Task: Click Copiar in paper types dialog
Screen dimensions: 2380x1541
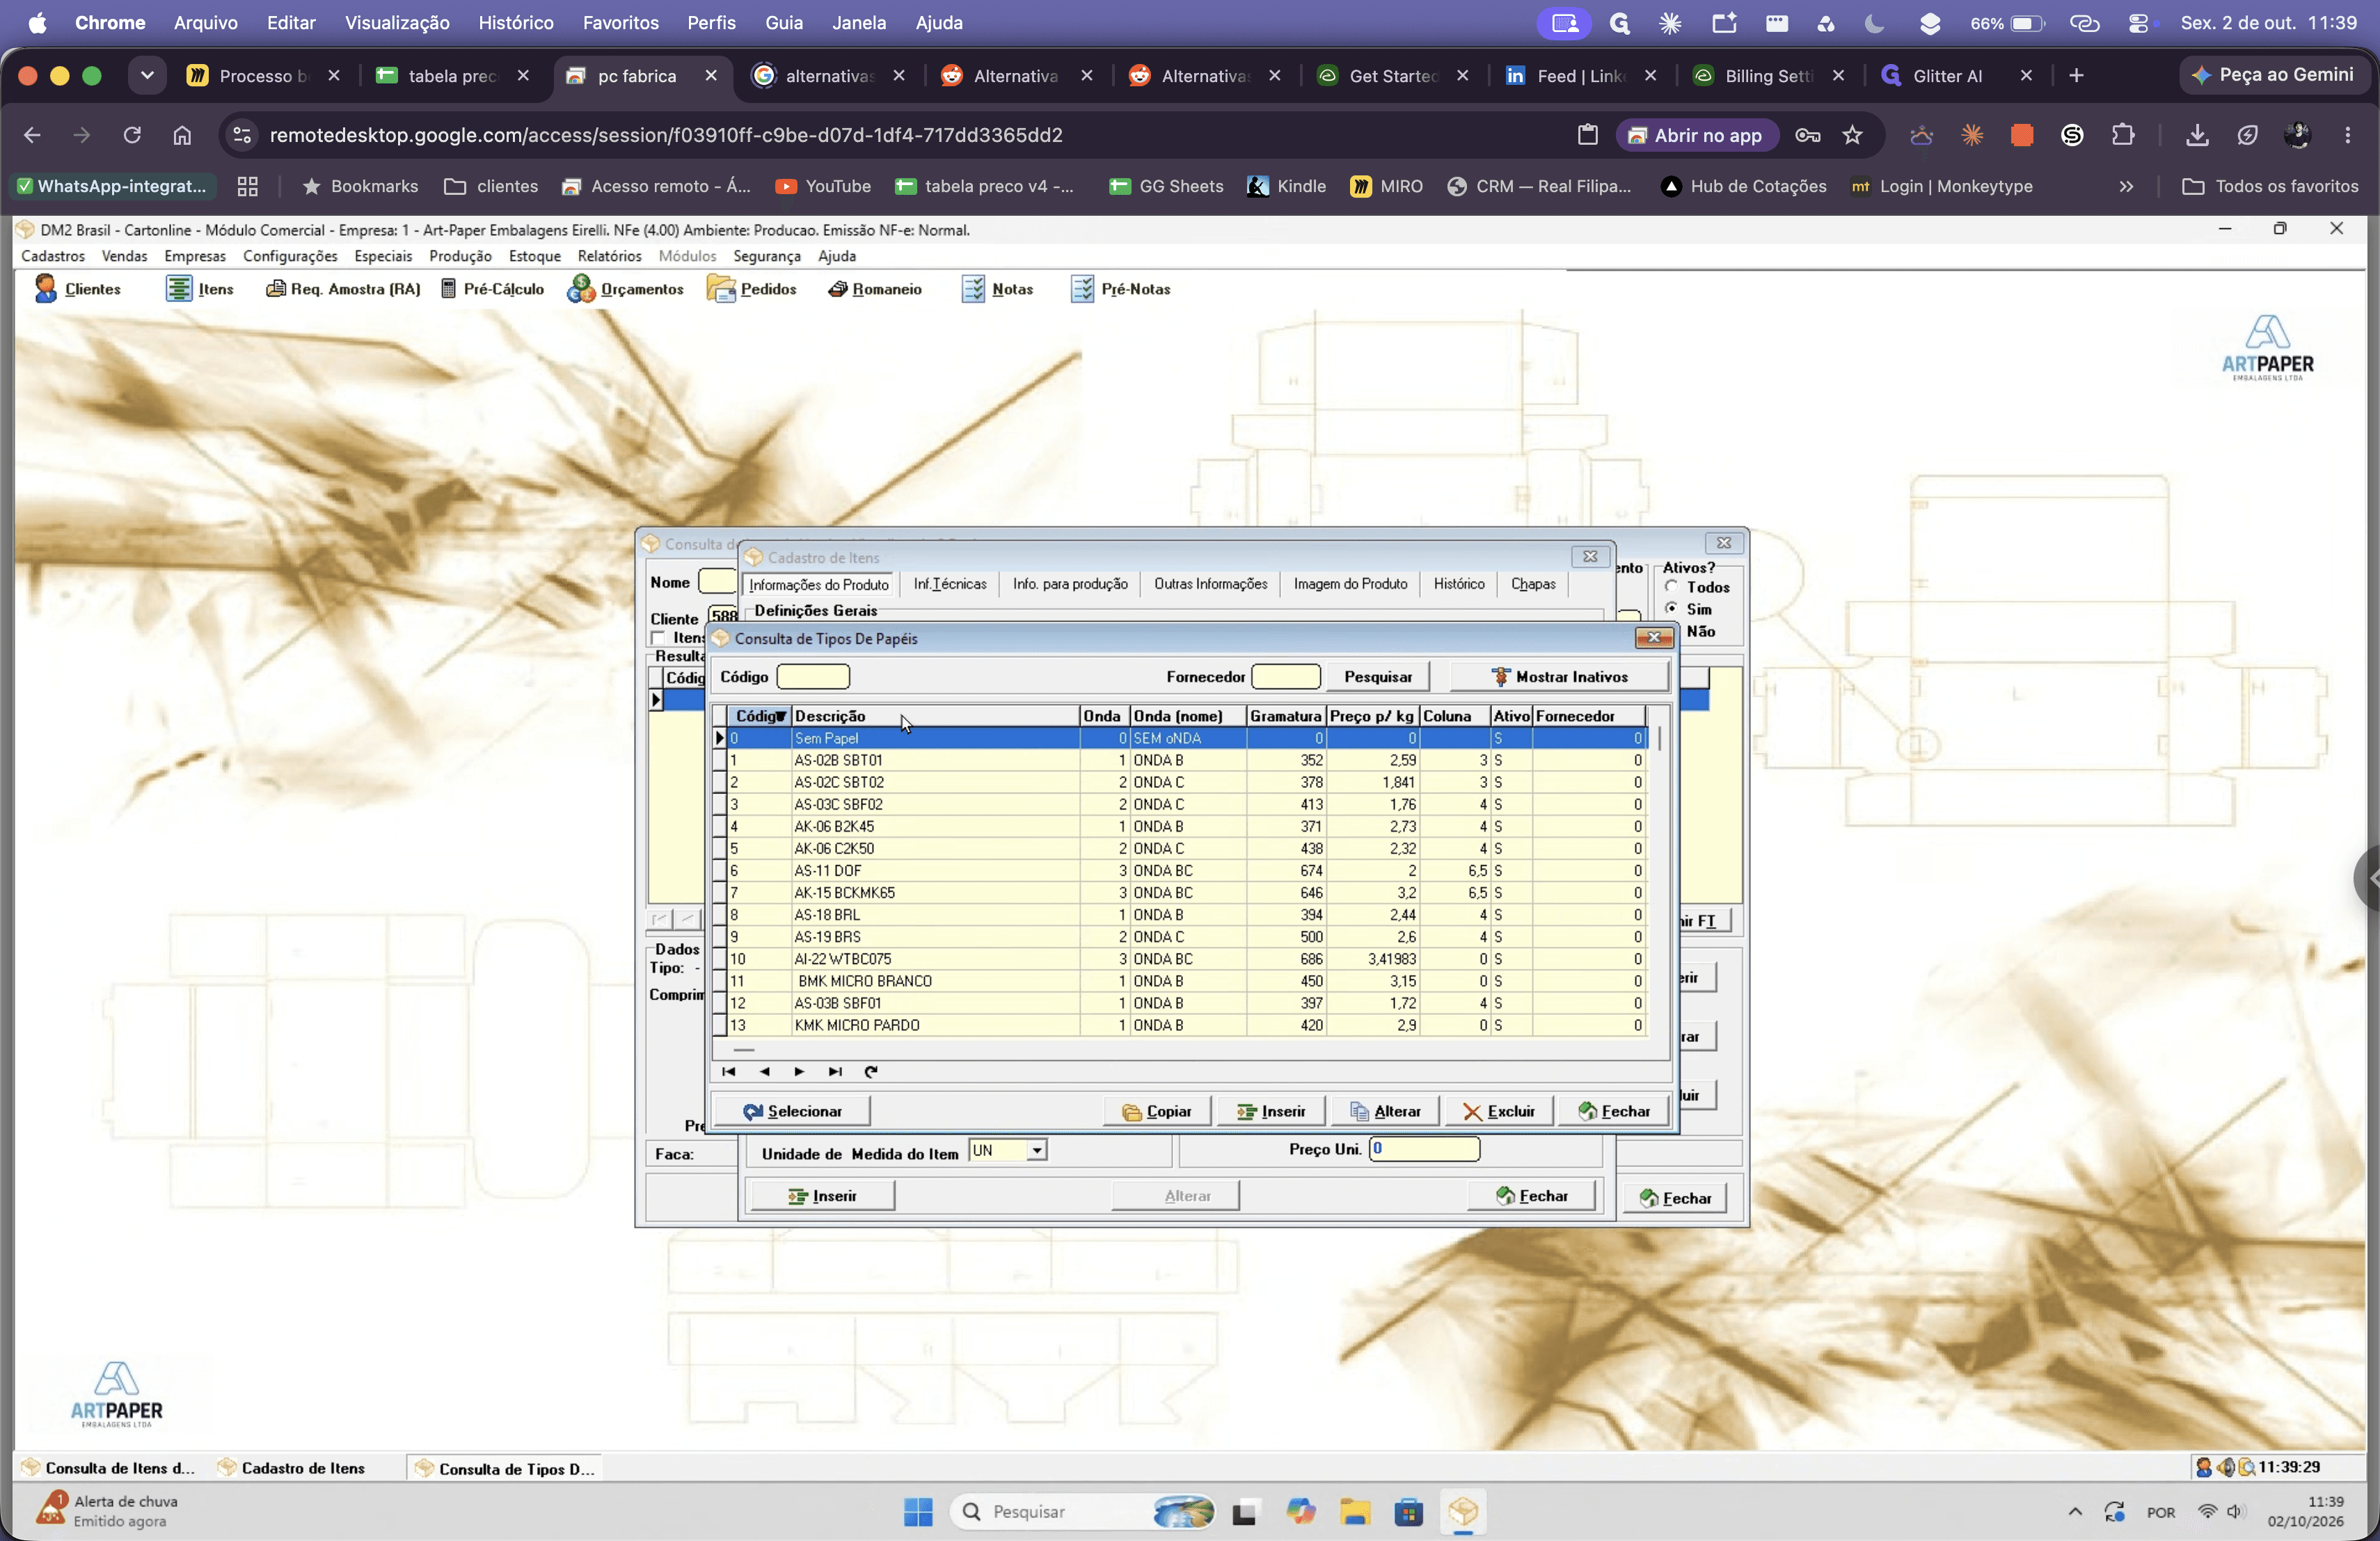Action: click(x=1157, y=1111)
